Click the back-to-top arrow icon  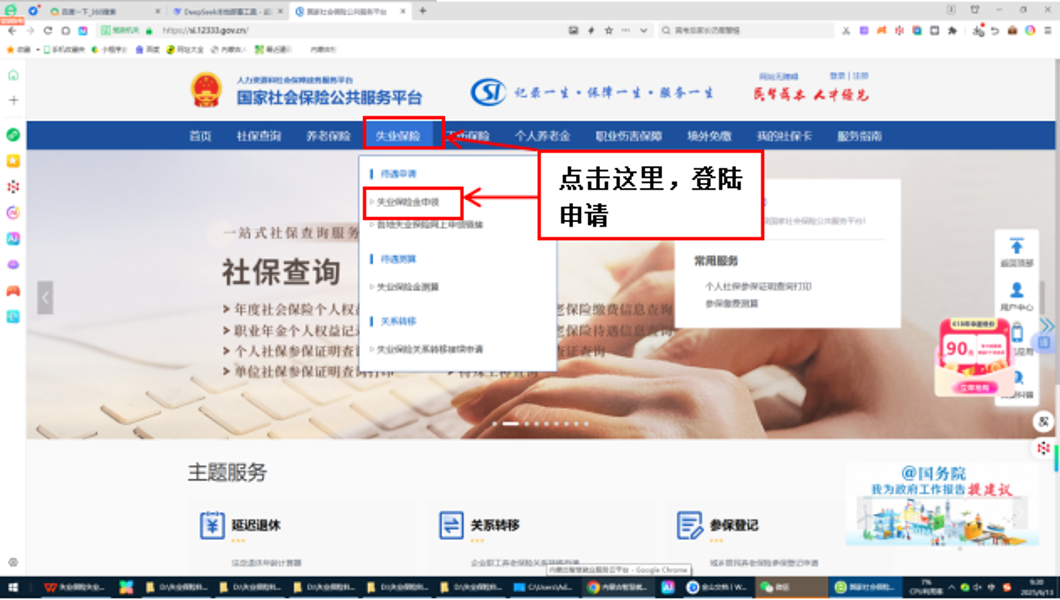pyautogui.click(x=1016, y=246)
